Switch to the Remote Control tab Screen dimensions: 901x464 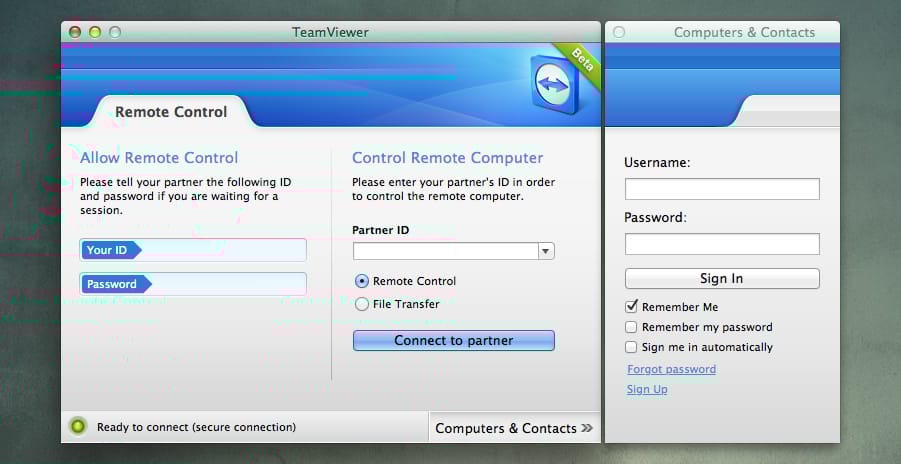171,112
